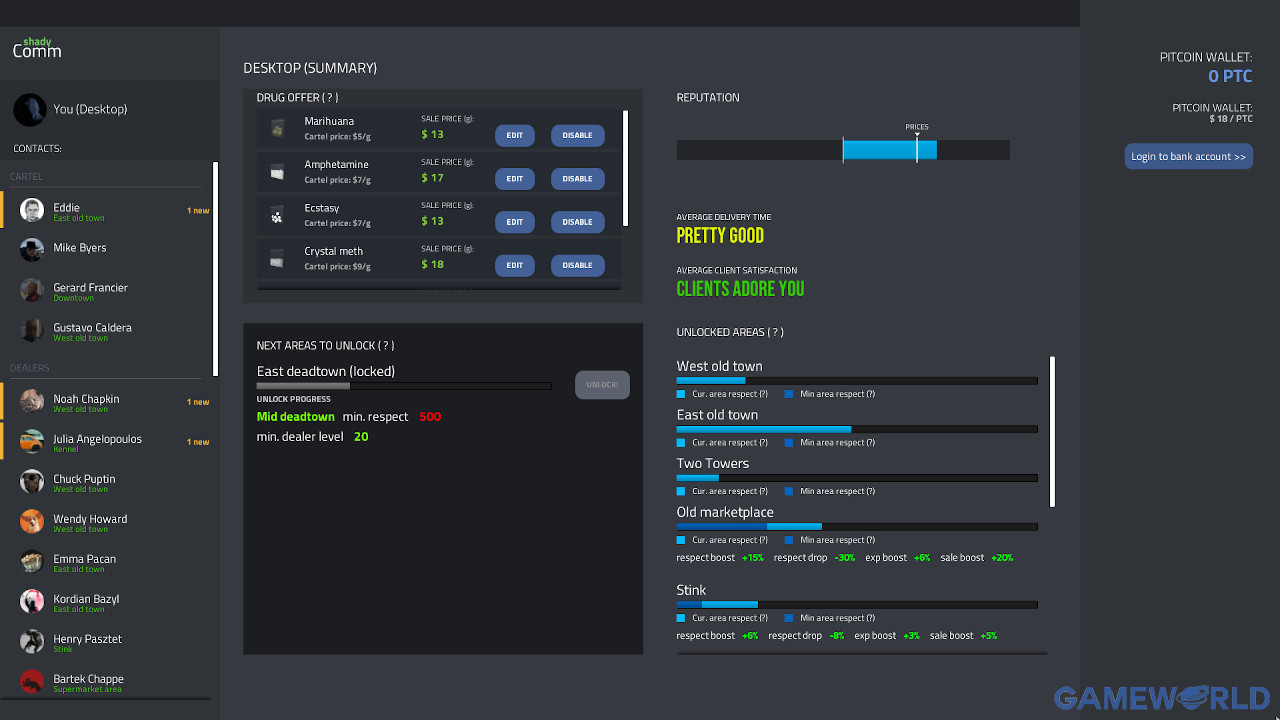Click Noah Chapkin's dealer avatar
Image resolution: width=1280 pixels, height=720 pixels.
(x=32, y=401)
